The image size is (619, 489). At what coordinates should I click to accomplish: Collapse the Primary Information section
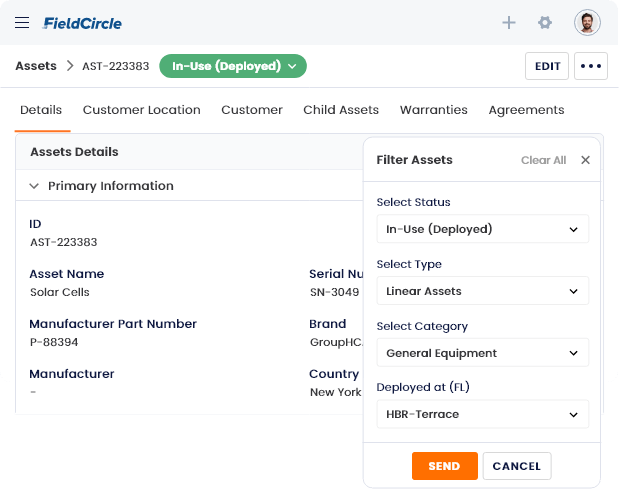pyautogui.click(x=34, y=186)
